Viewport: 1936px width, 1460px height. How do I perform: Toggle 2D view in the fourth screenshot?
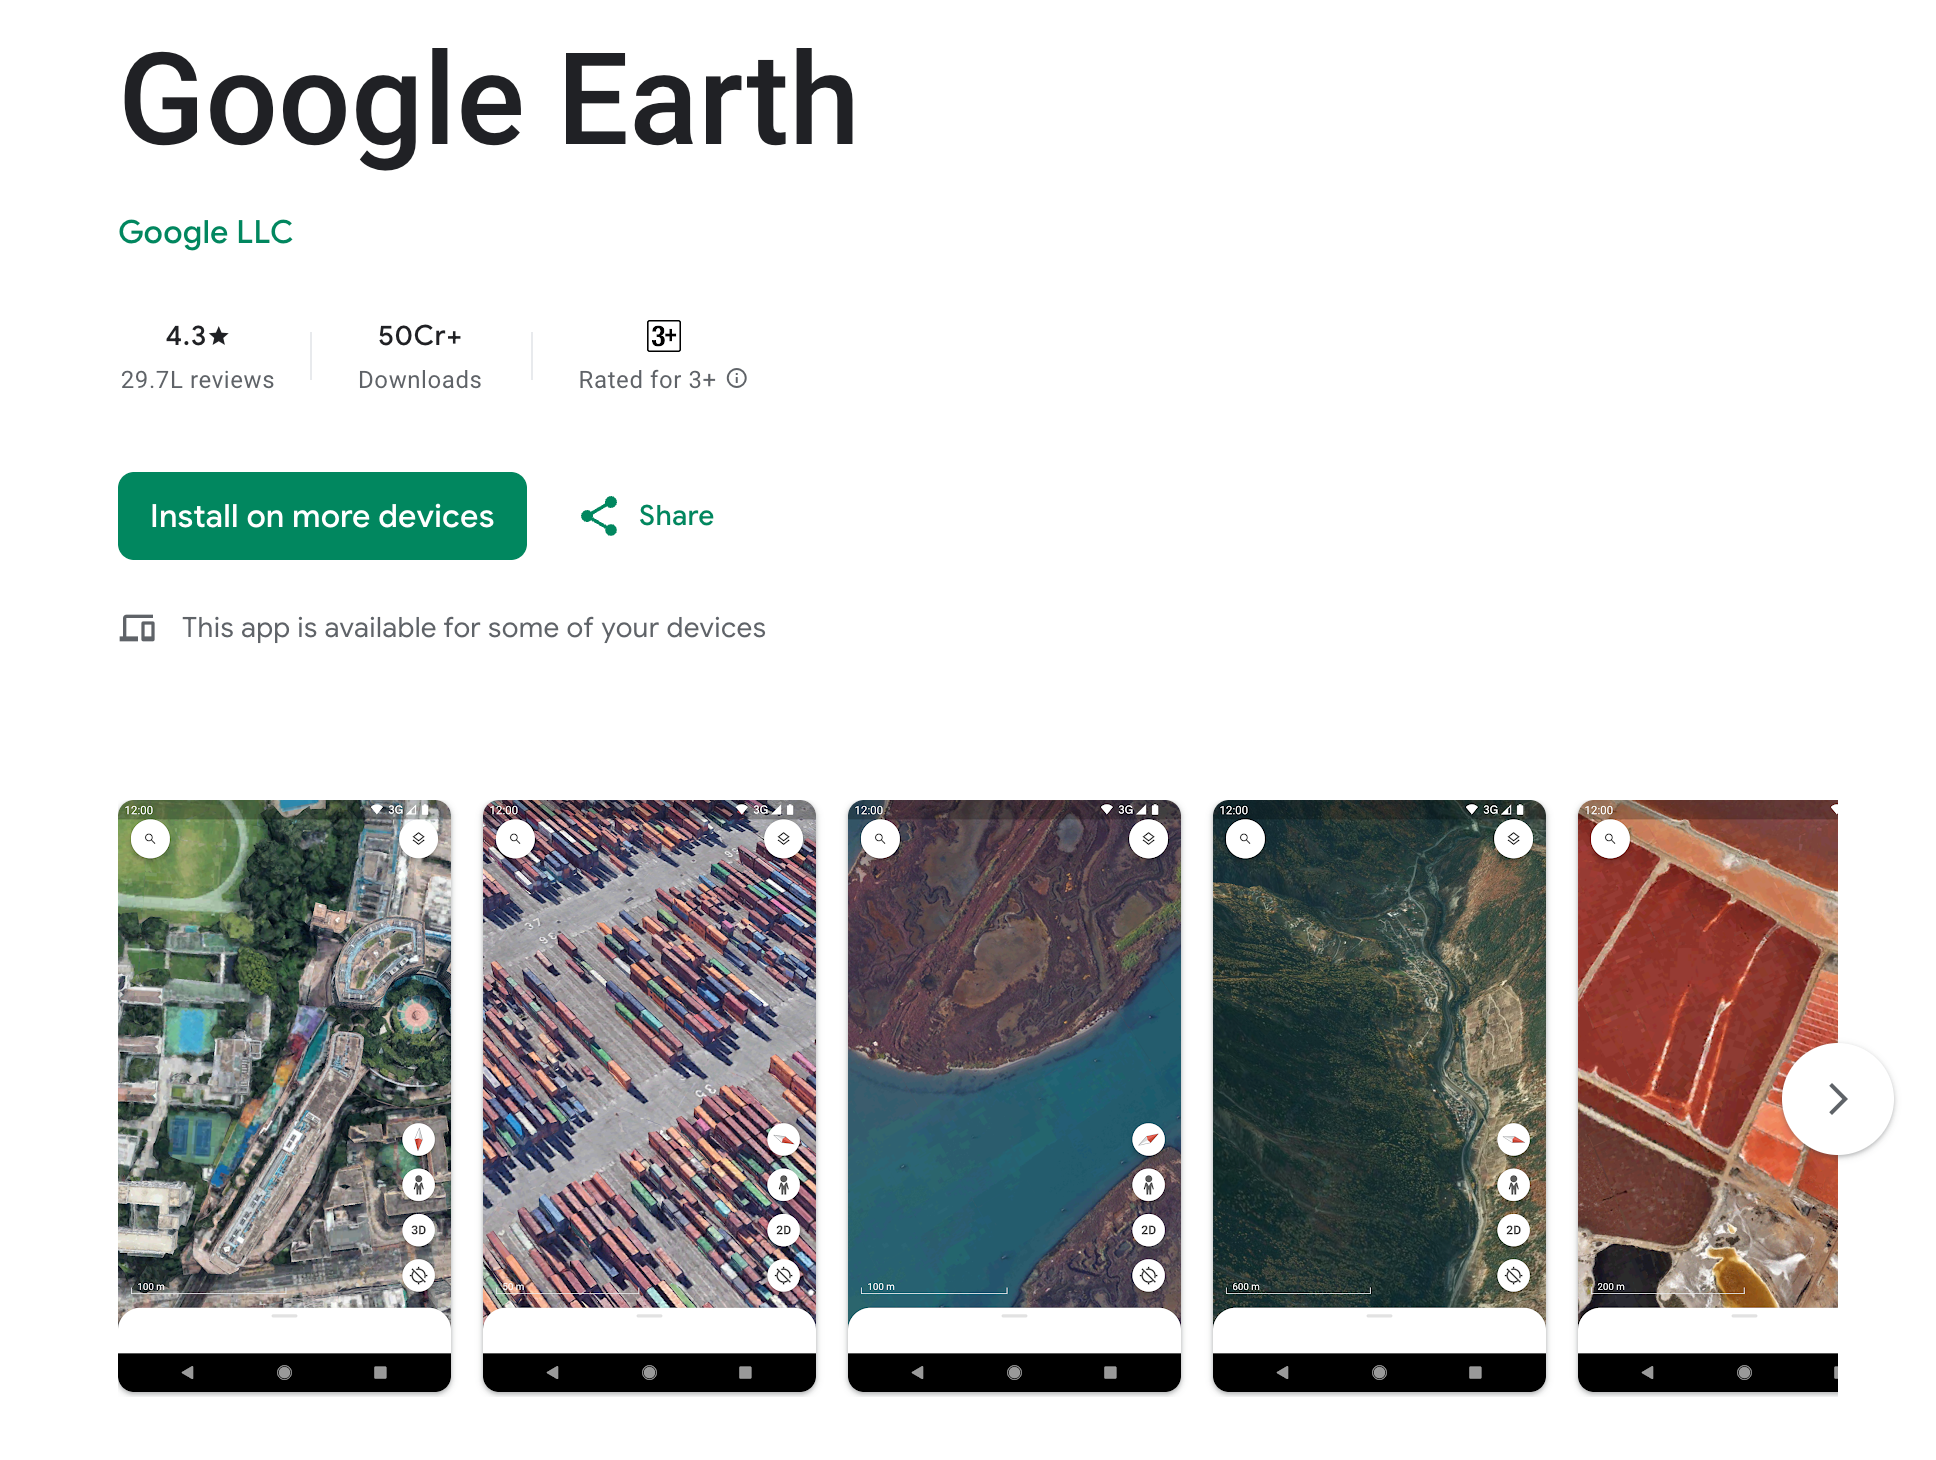[1513, 1231]
